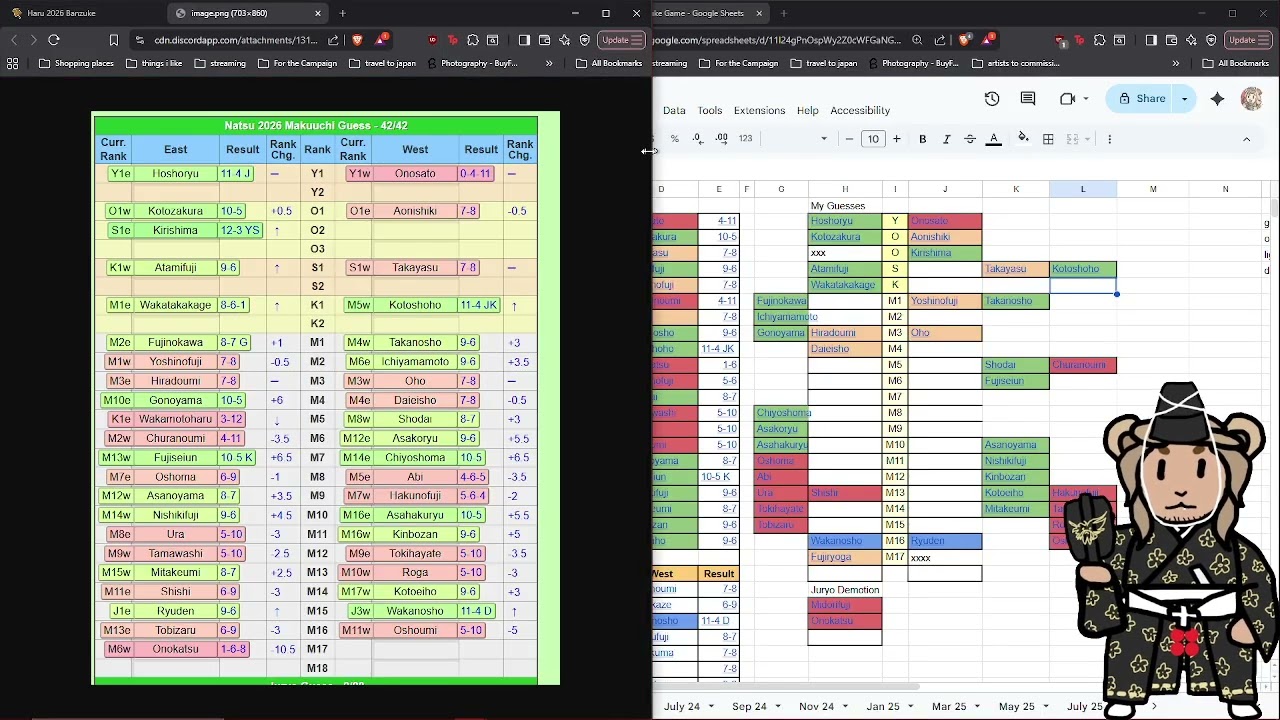Open version history in Google Sheets
Image resolution: width=1280 pixels, height=720 pixels.
pyautogui.click(x=991, y=99)
